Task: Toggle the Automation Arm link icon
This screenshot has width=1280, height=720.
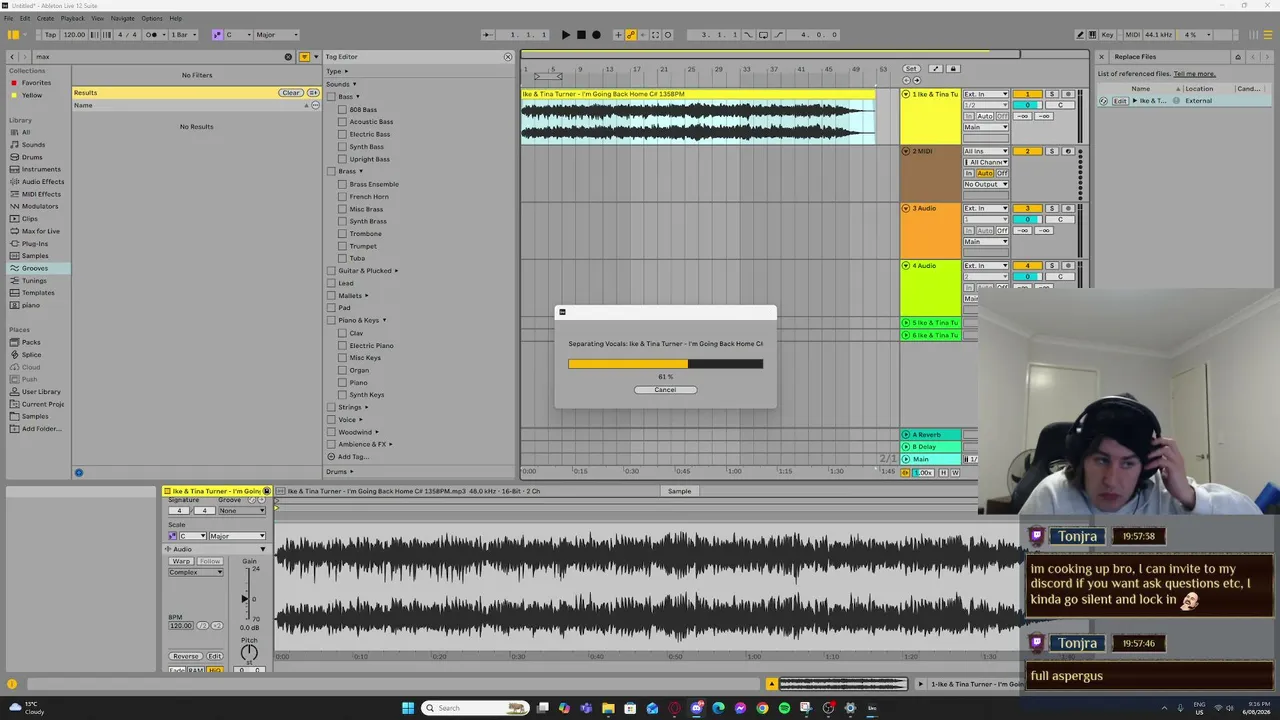Action: point(631,35)
